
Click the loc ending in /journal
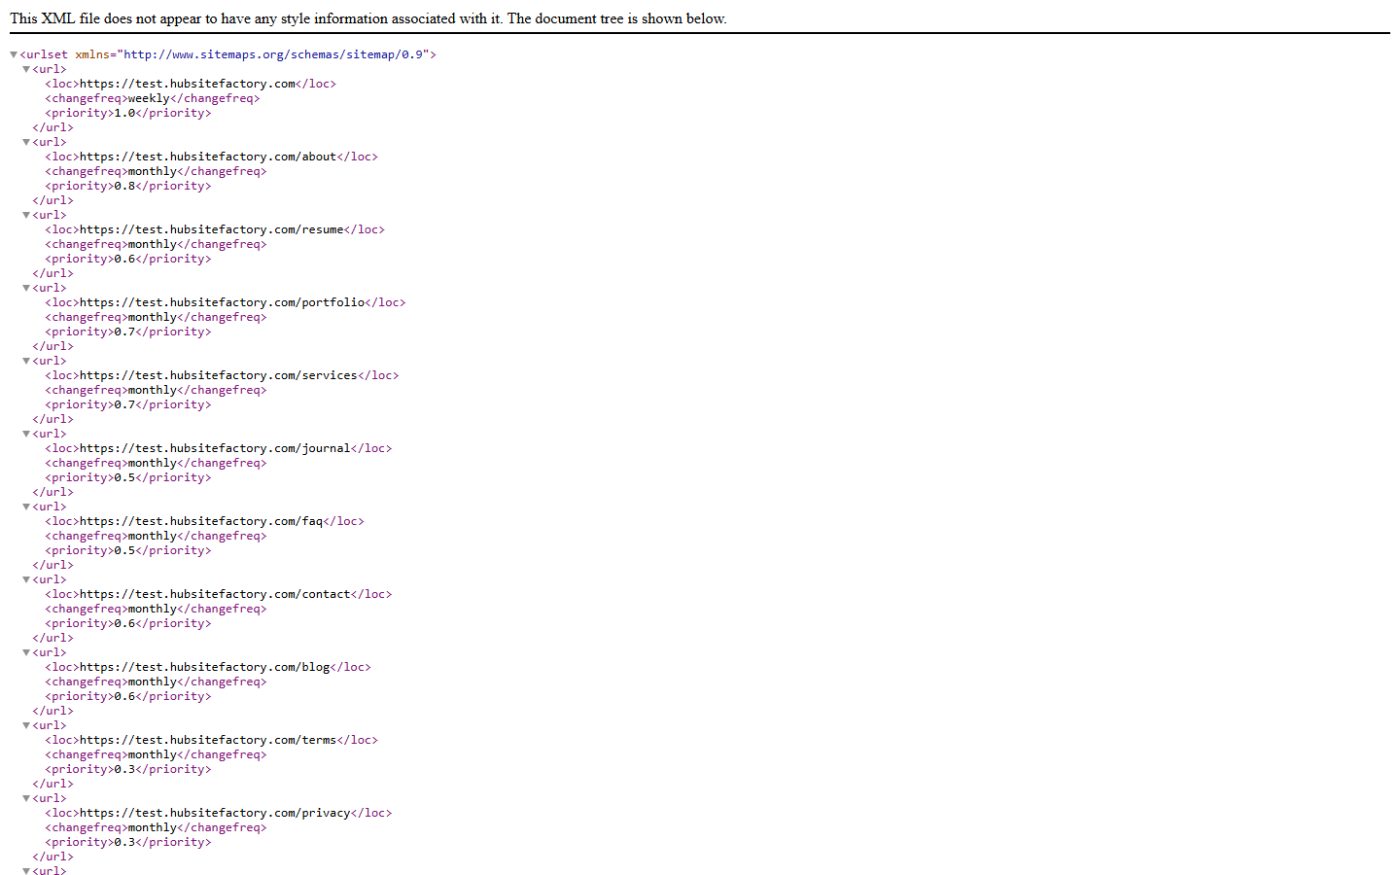click(218, 449)
